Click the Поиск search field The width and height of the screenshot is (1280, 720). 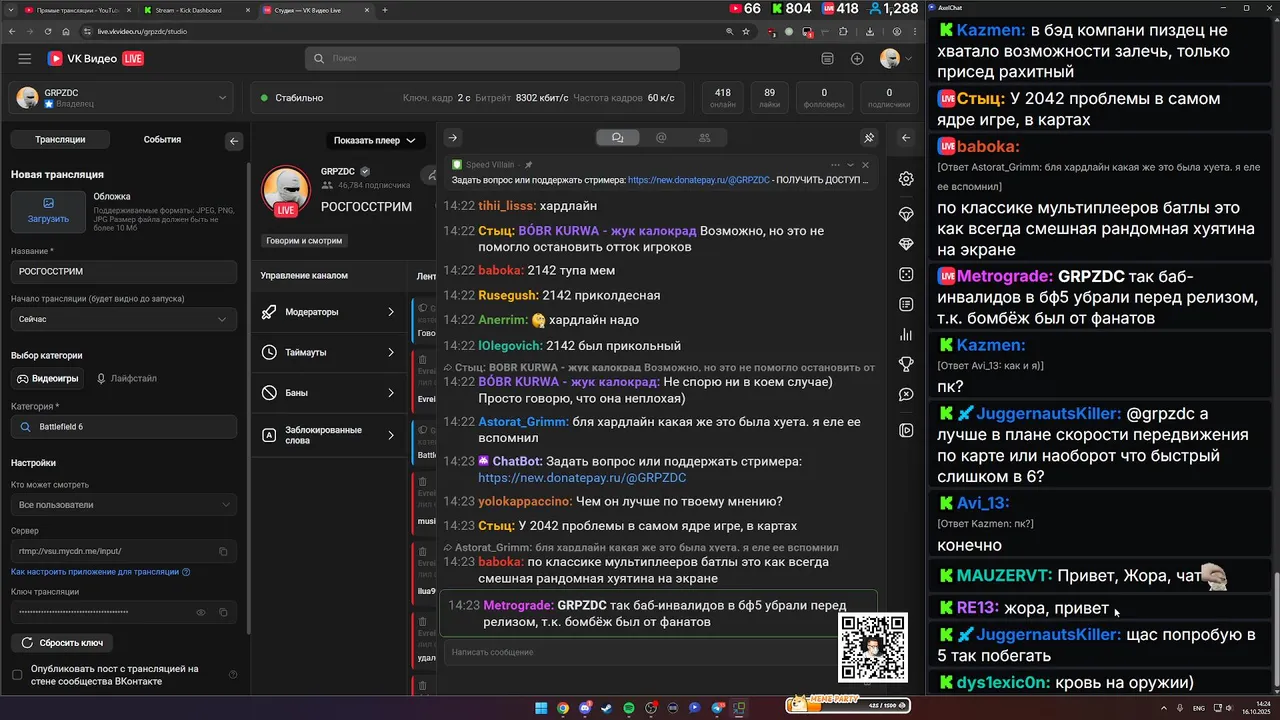coord(492,59)
